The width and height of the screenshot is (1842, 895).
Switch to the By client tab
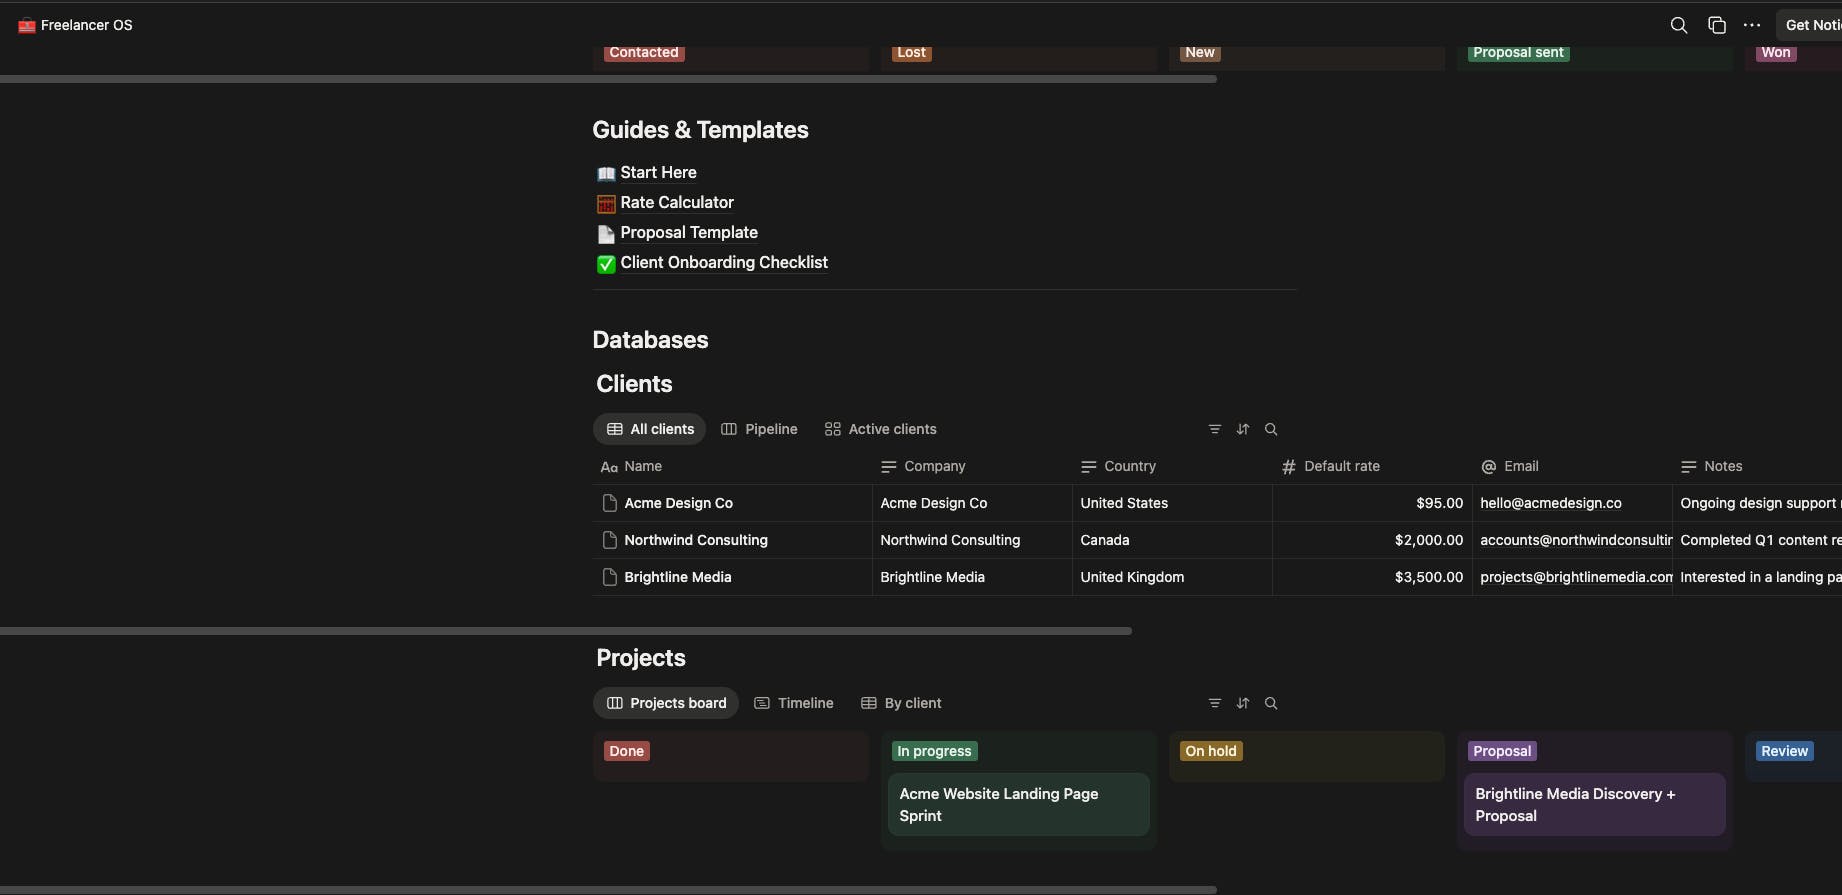coord(901,703)
